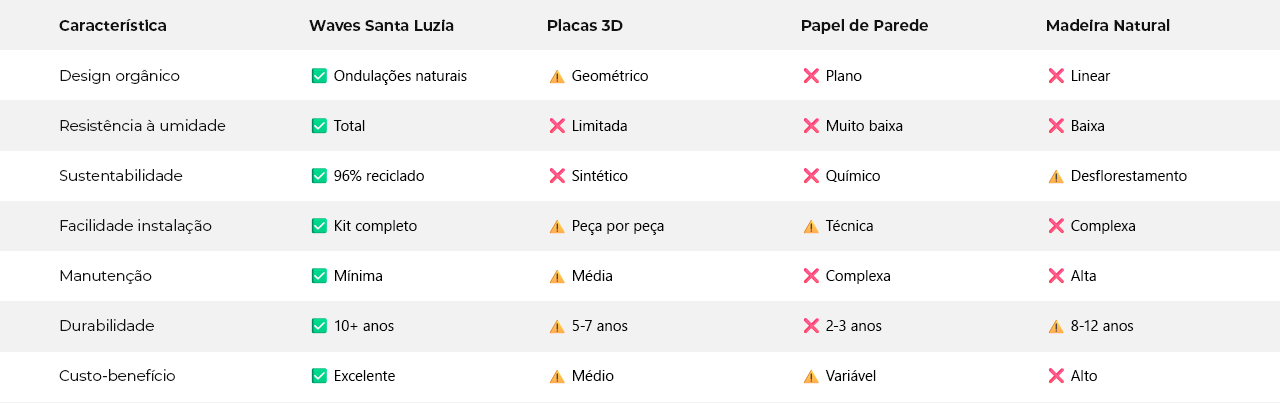
Task: Click warning icon next to Geométrico
Action: tap(557, 76)
